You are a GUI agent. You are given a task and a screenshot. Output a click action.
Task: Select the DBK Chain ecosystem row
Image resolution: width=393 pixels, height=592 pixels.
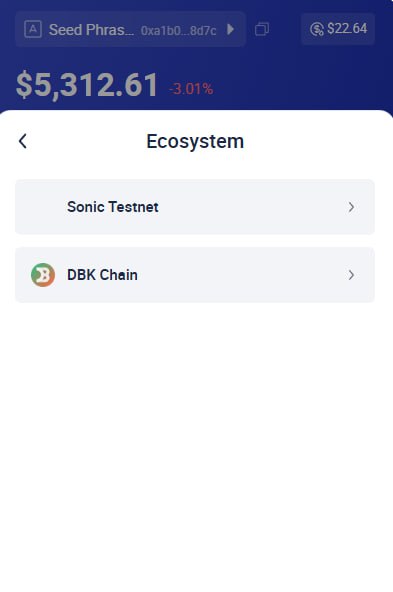pyautogui.click(x=195, y=275)
